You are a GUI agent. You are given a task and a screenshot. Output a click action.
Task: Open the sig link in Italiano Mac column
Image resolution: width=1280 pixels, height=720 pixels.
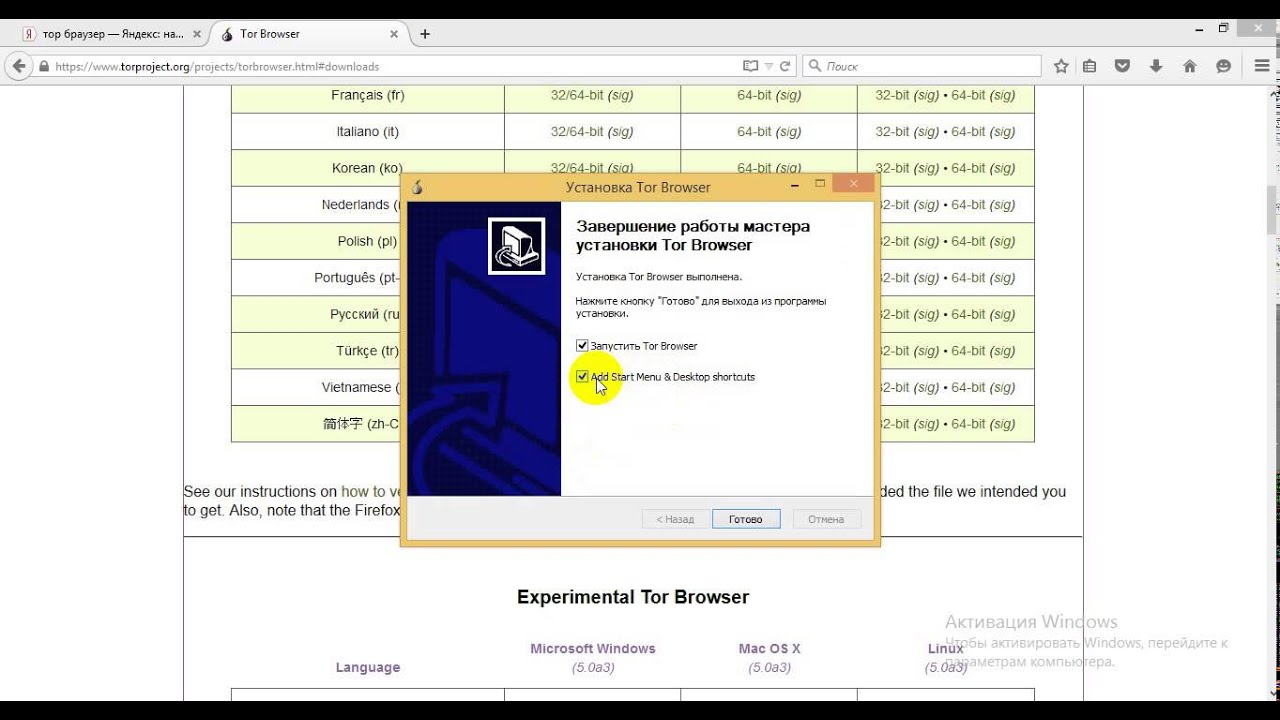pyautogui.click(x=789, y=132)
